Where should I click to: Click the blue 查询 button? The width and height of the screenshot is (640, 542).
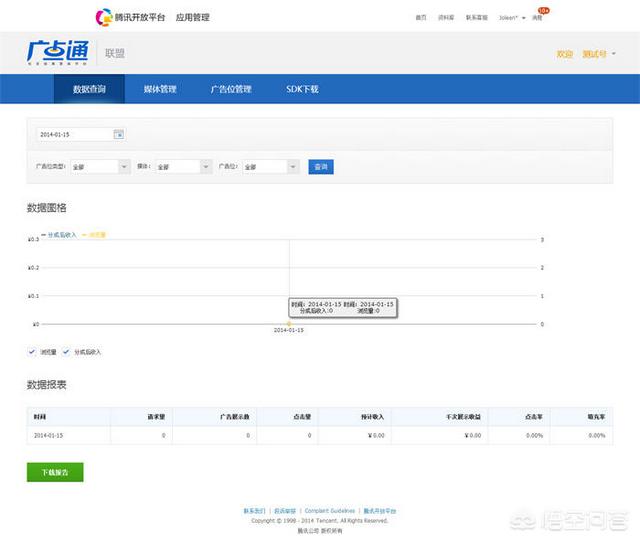(x=320, y=167)
